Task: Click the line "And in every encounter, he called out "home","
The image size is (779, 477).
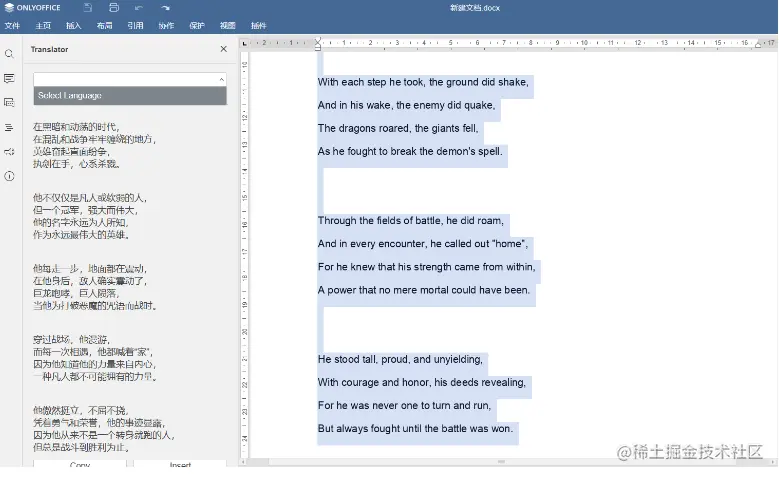Action: 423,244
